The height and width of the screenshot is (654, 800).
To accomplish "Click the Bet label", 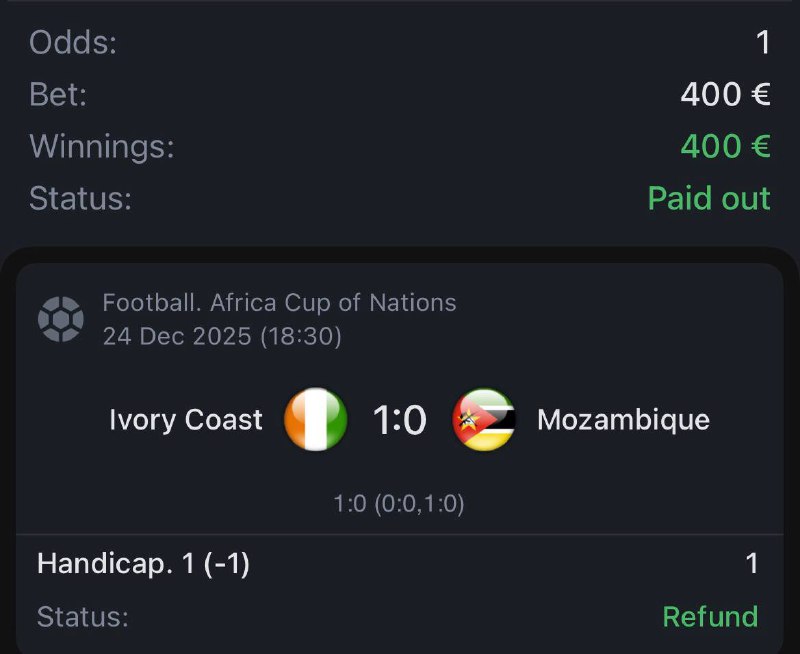I will 58,95.
